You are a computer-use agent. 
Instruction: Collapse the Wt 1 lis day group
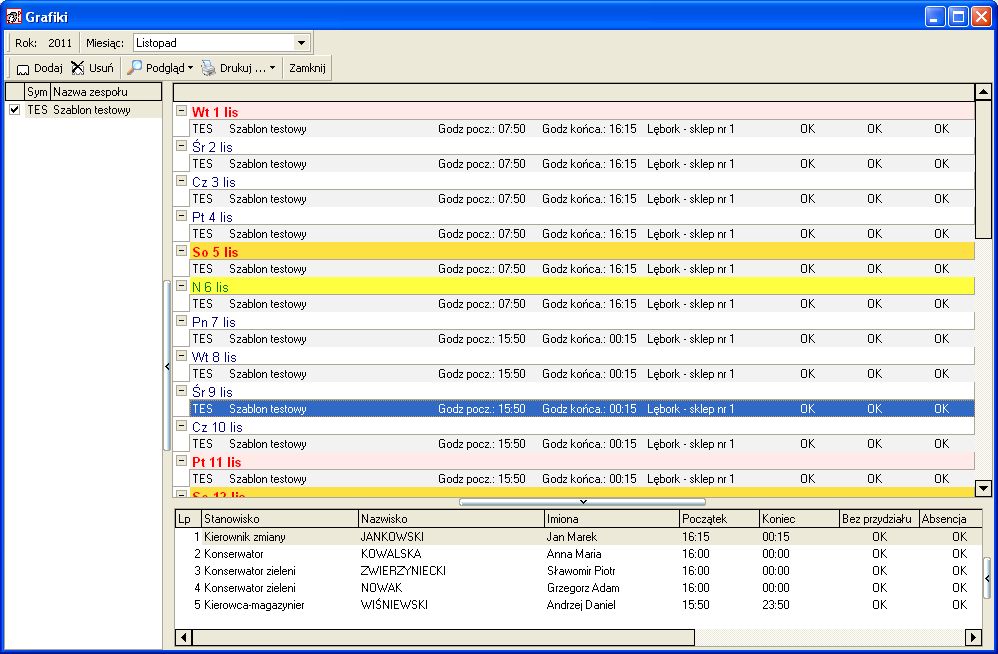point(181,111)
